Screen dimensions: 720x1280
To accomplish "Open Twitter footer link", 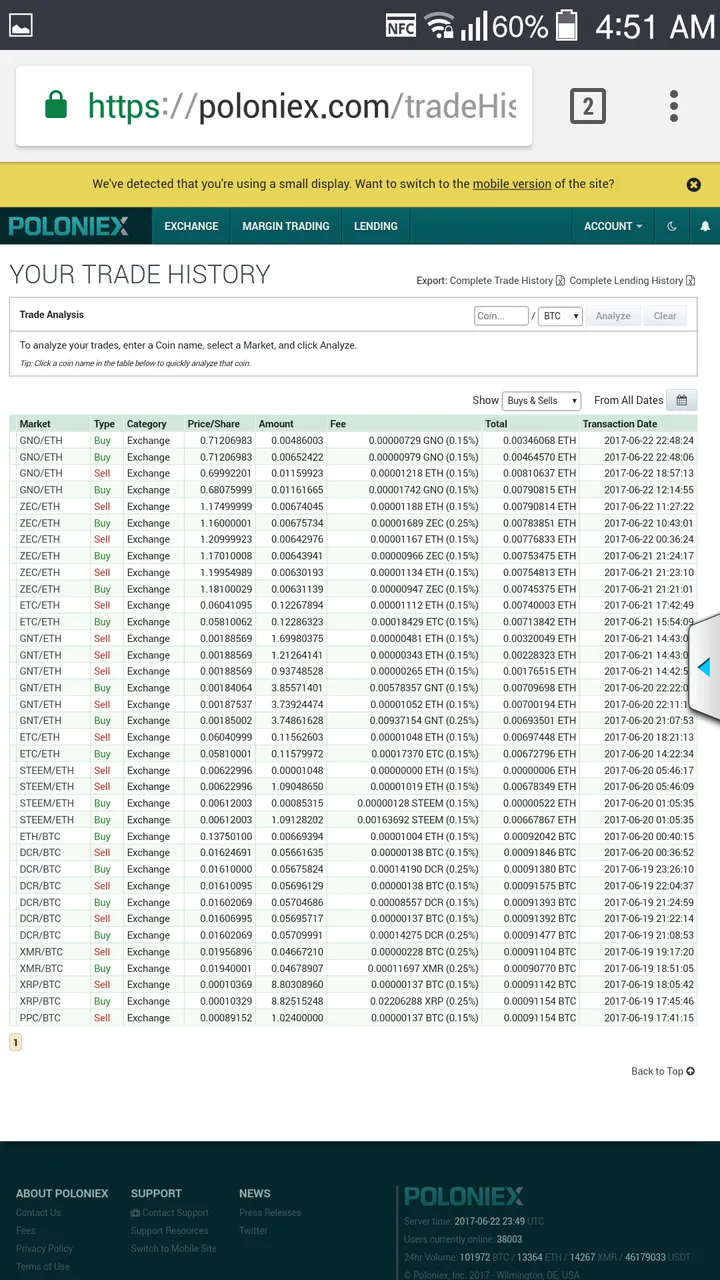I will 253,1231.
